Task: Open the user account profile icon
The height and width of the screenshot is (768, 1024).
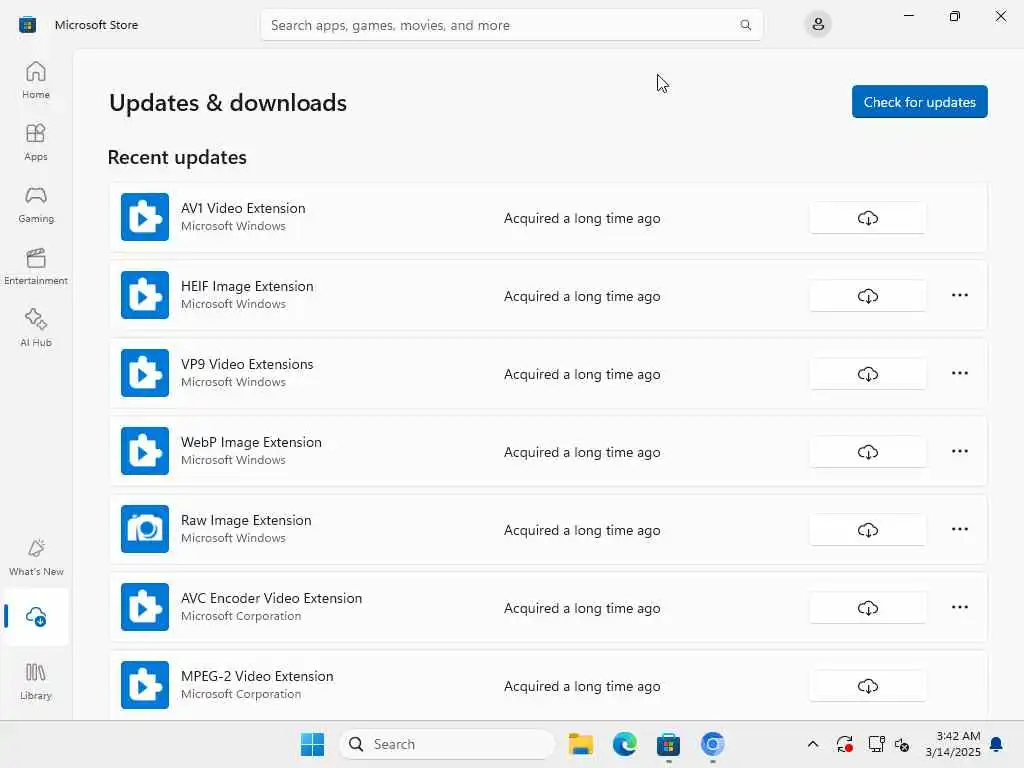Action: (818, 25)
